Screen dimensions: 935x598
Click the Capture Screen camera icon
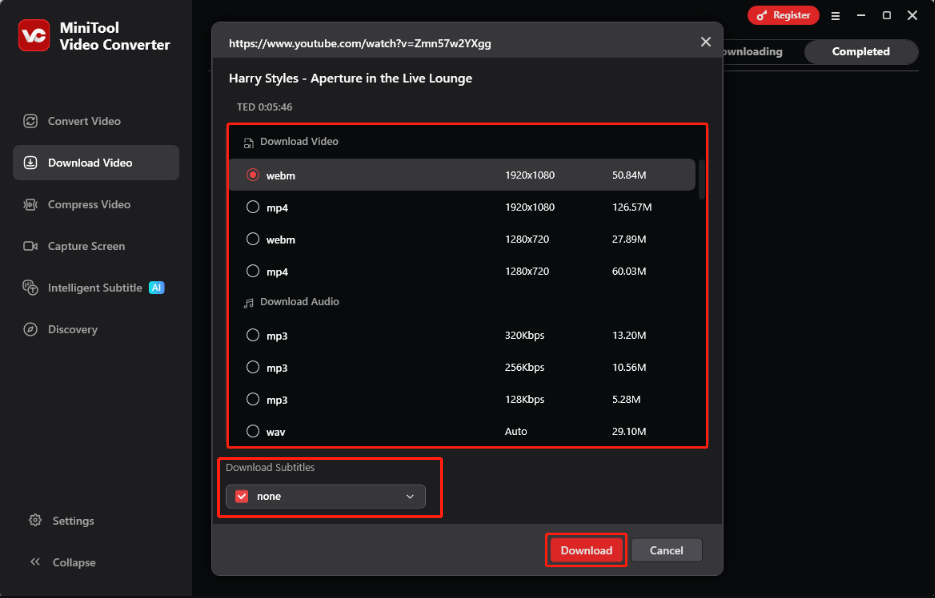tap(30, 246)
